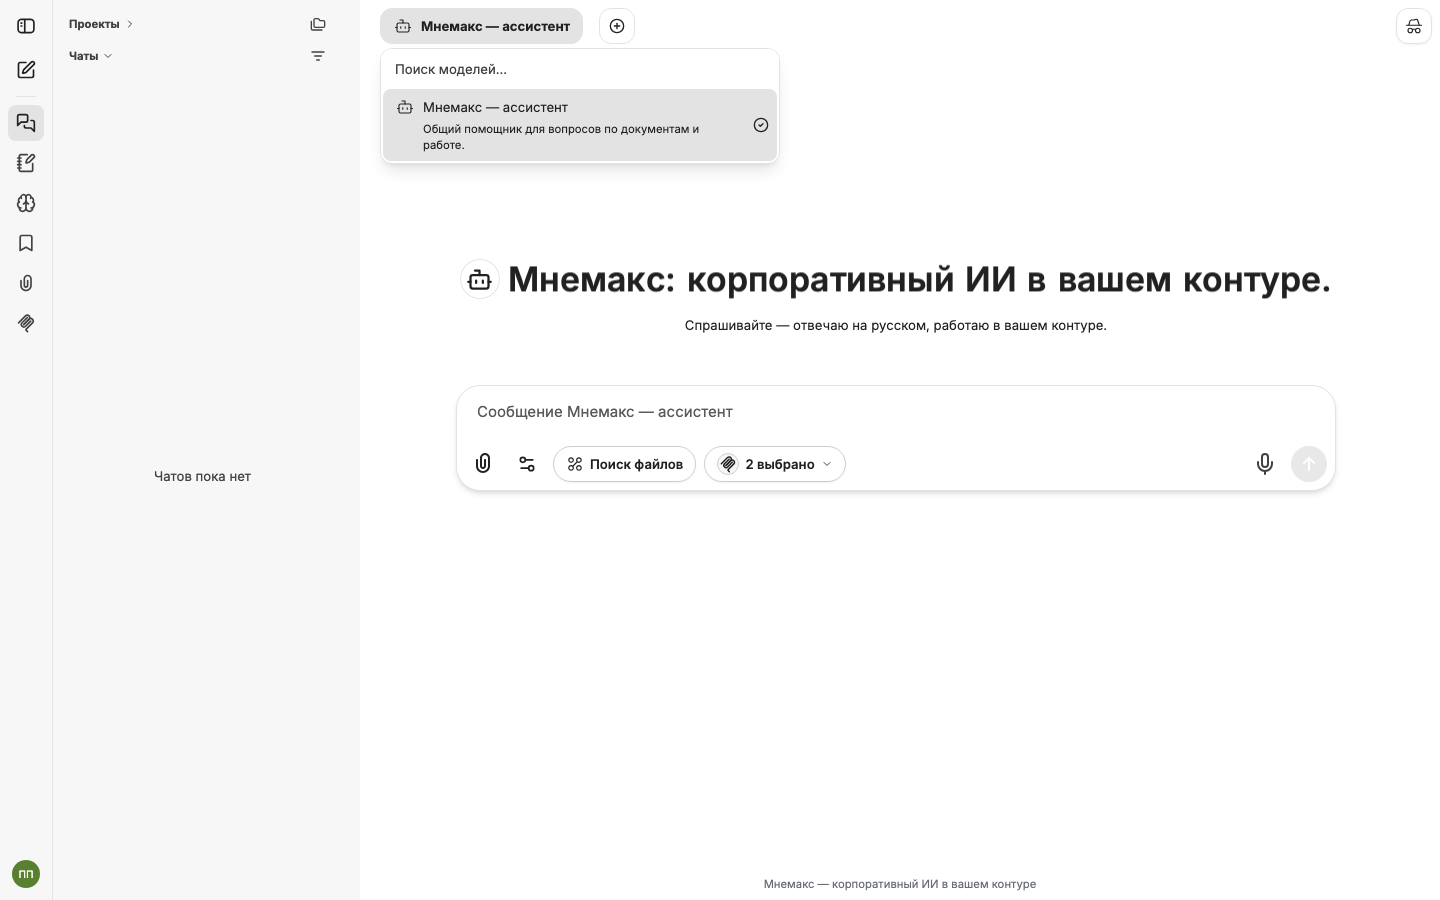Open the notebook-with-pencil icon in sidebar
Image resolution: width=1440 pixels, height=900 pixels.
click(26, 163)
